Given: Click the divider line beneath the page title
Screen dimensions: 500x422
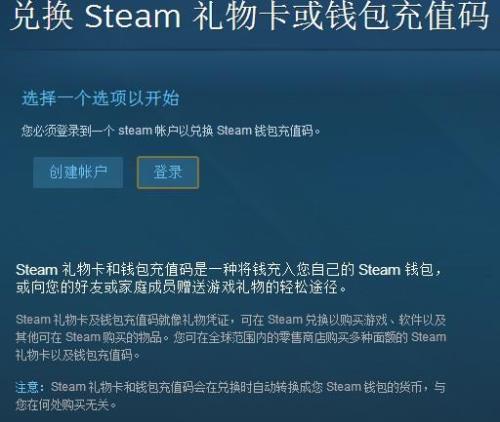Looking at the screenshot, I should [x=250, y=50].
